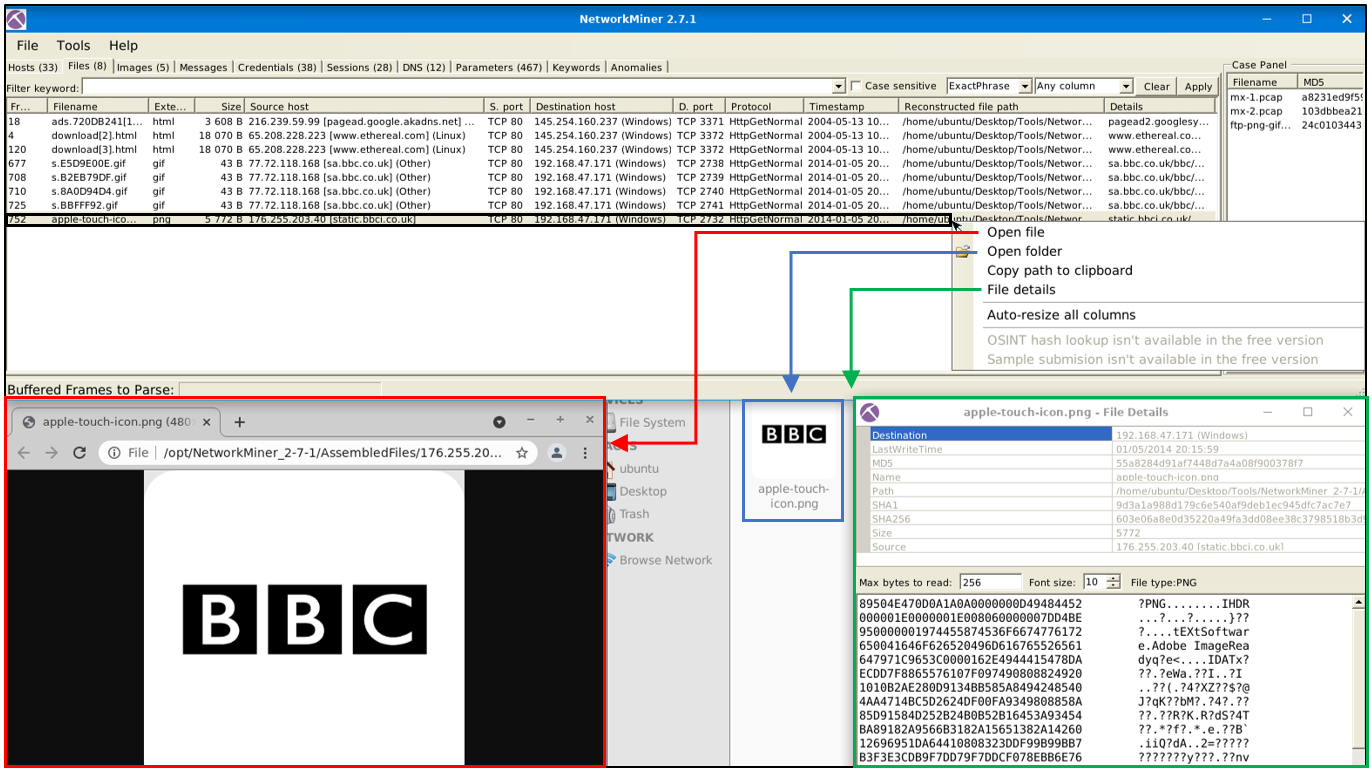The width and height of the screenshot is (1372, 772).
Task: Choose Auto-resize all columns
Action: (1061, 314)
